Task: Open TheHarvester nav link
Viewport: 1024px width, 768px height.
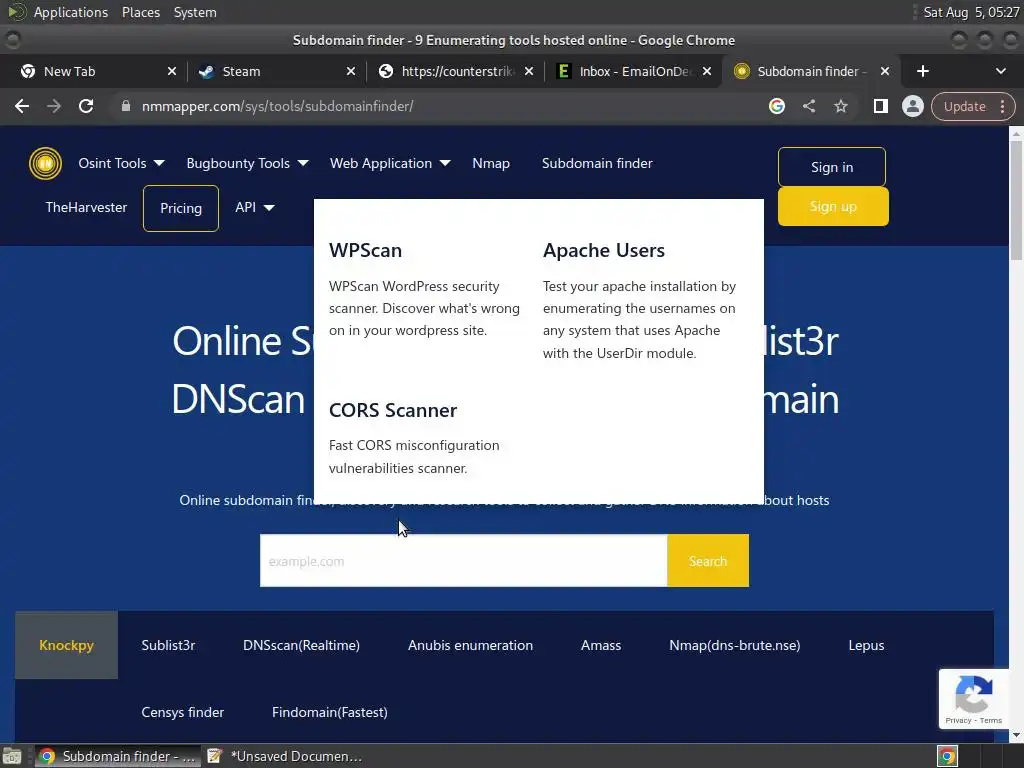Action: pos(86,207)
